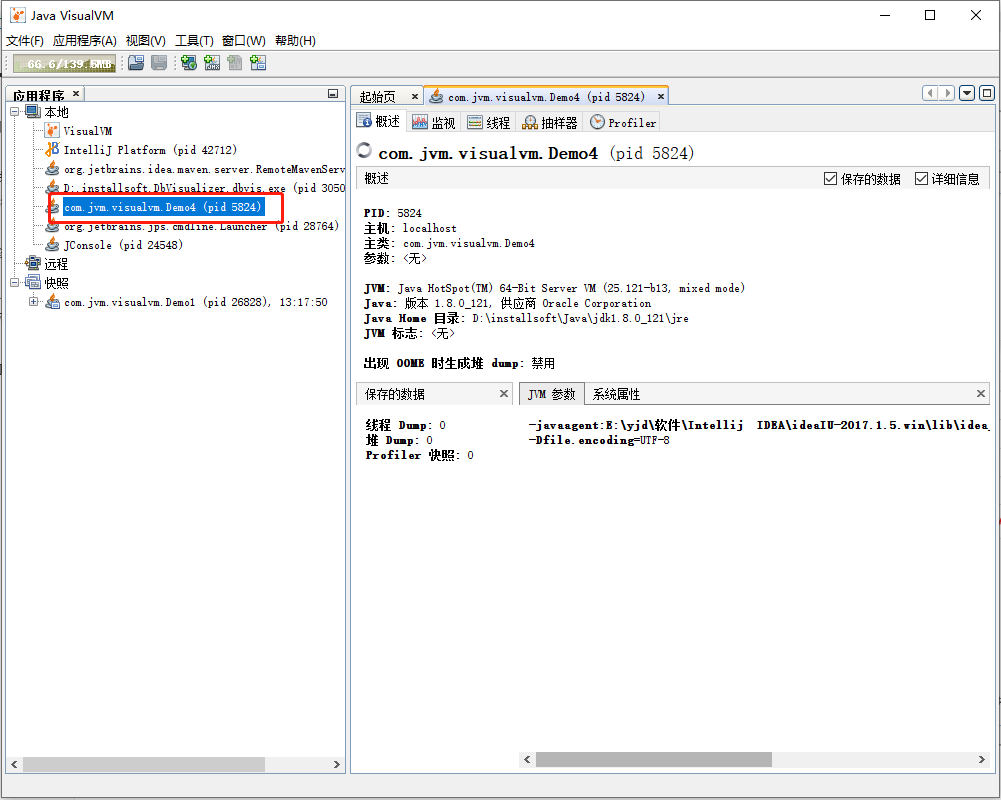Maximize the document window with the square icon

tap(986, 93)
